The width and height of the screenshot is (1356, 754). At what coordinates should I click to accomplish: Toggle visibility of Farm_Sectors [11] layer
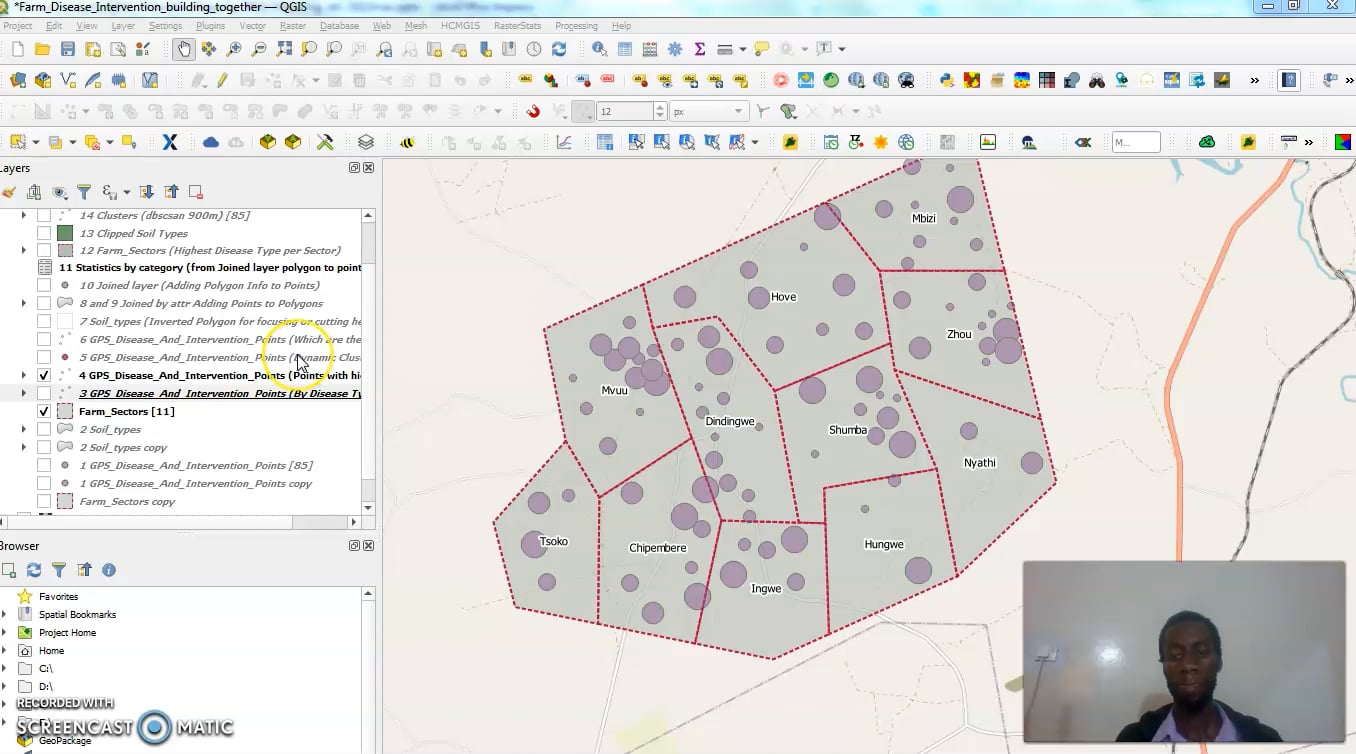coord(44,411)
